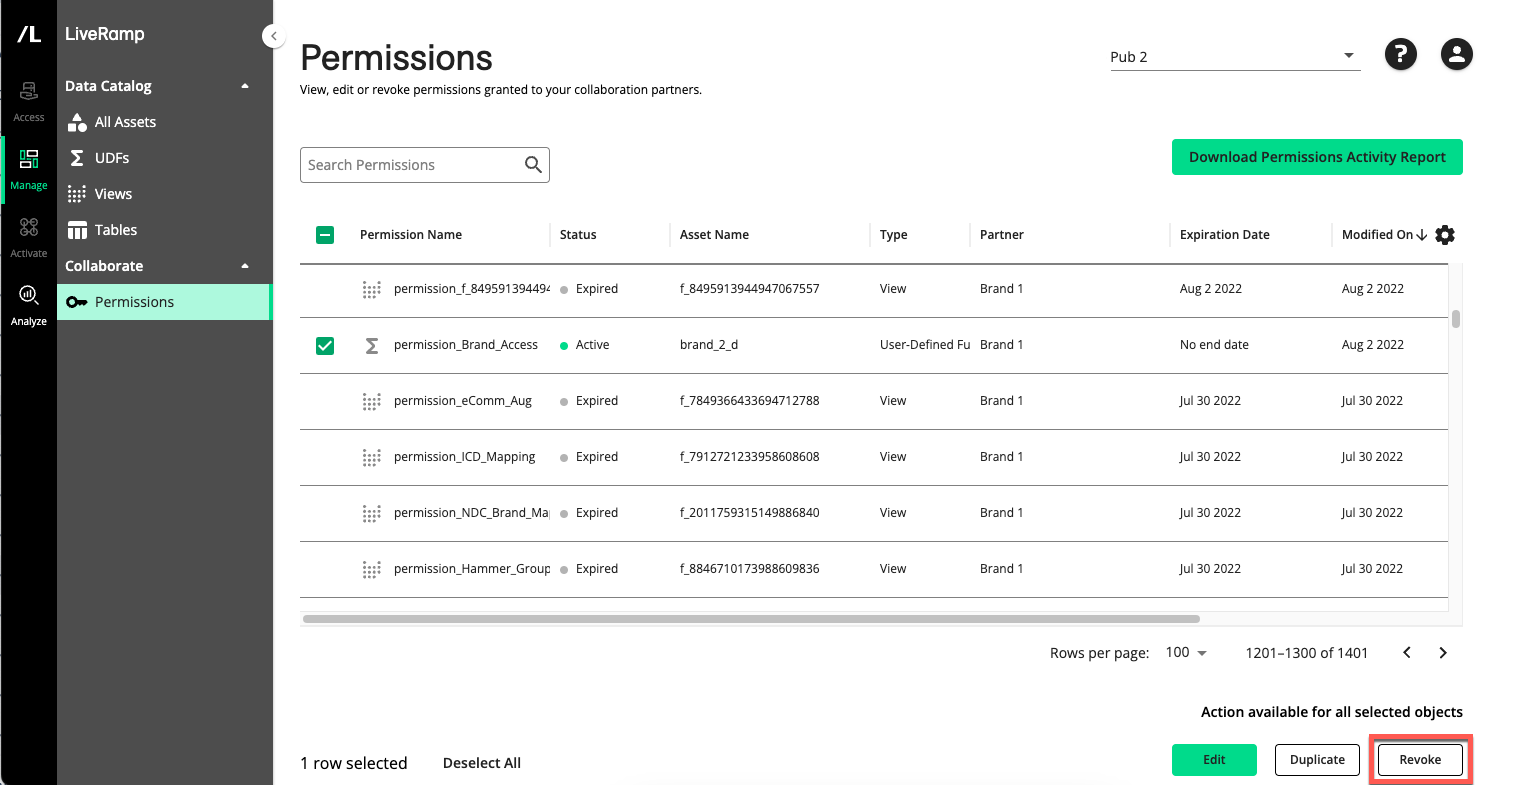Open the Rows per page dropdown
The image size is (1513, 785).
click(x=1187, y=653)
